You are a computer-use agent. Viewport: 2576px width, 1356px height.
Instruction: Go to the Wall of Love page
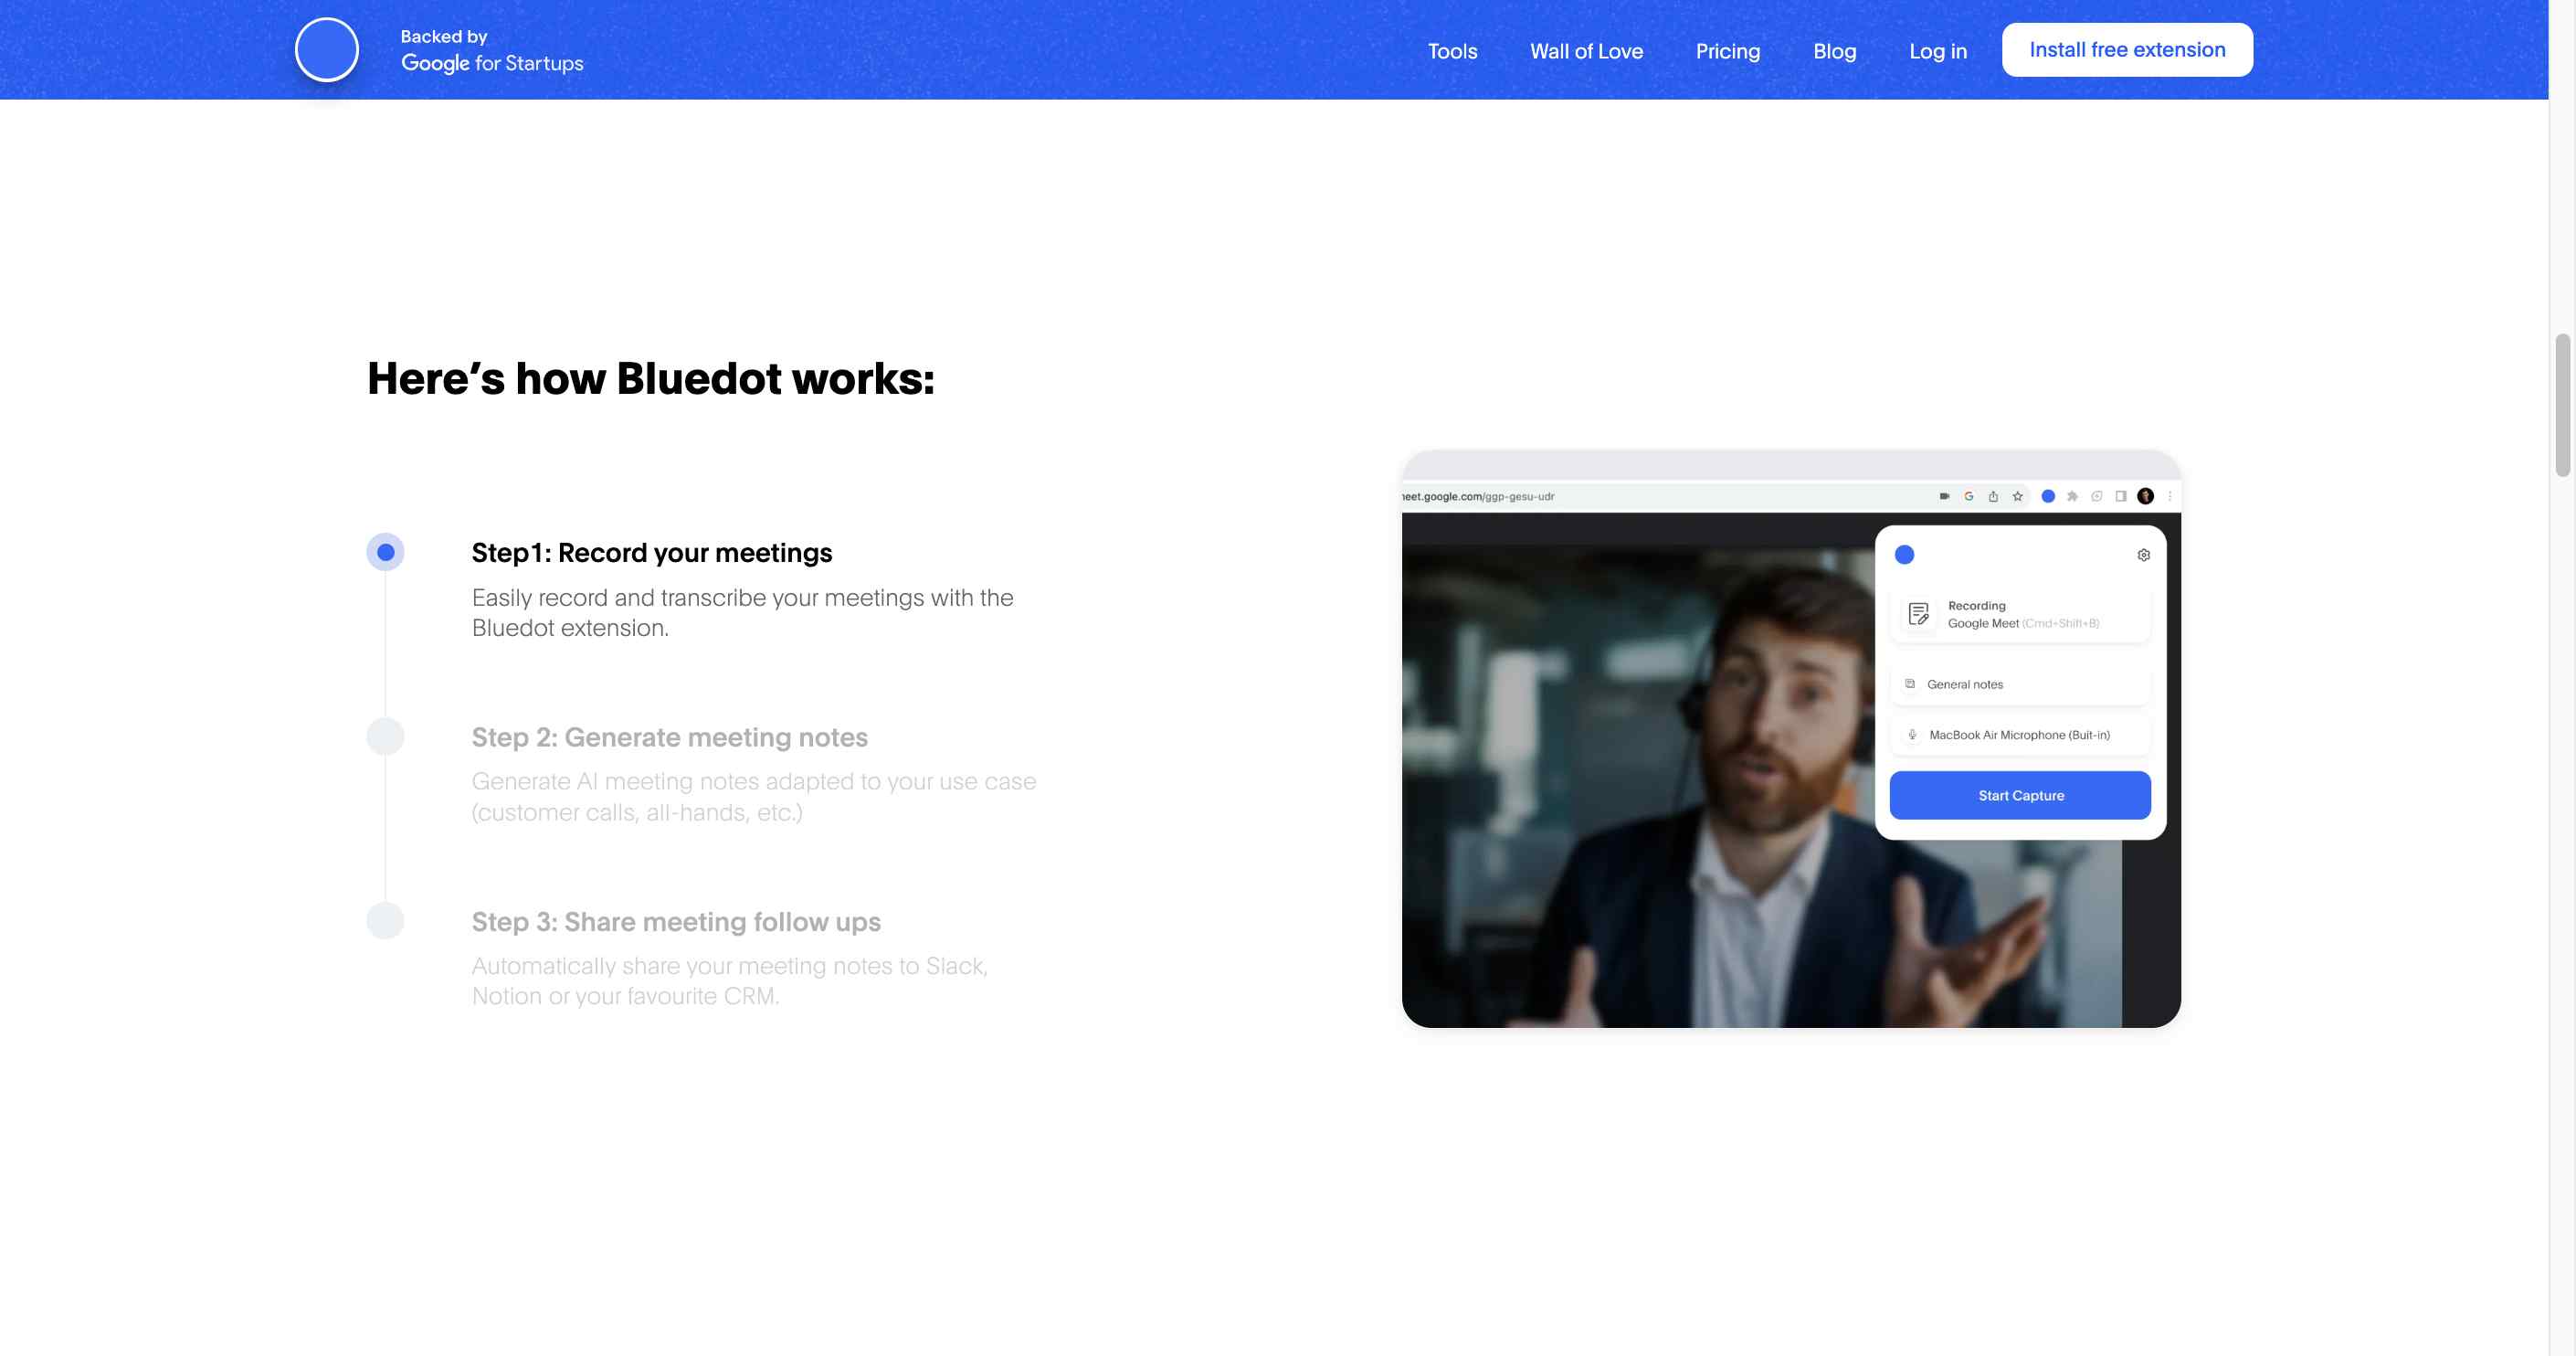pos(1586,51)
